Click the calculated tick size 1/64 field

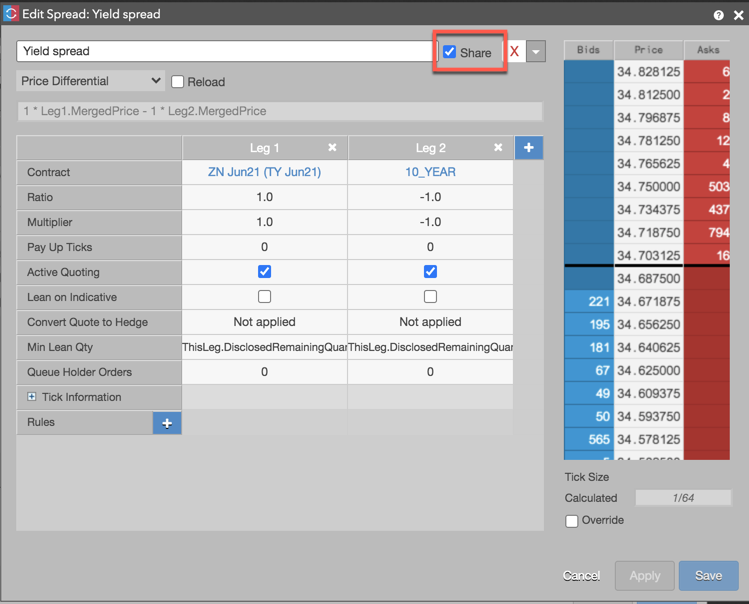(683, 498)
